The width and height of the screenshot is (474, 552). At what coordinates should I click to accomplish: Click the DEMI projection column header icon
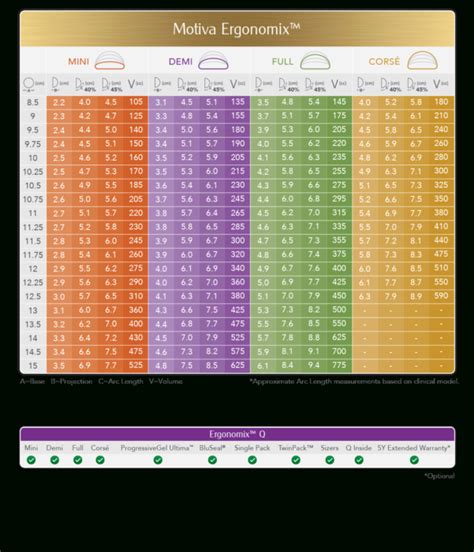click(161, 85)
